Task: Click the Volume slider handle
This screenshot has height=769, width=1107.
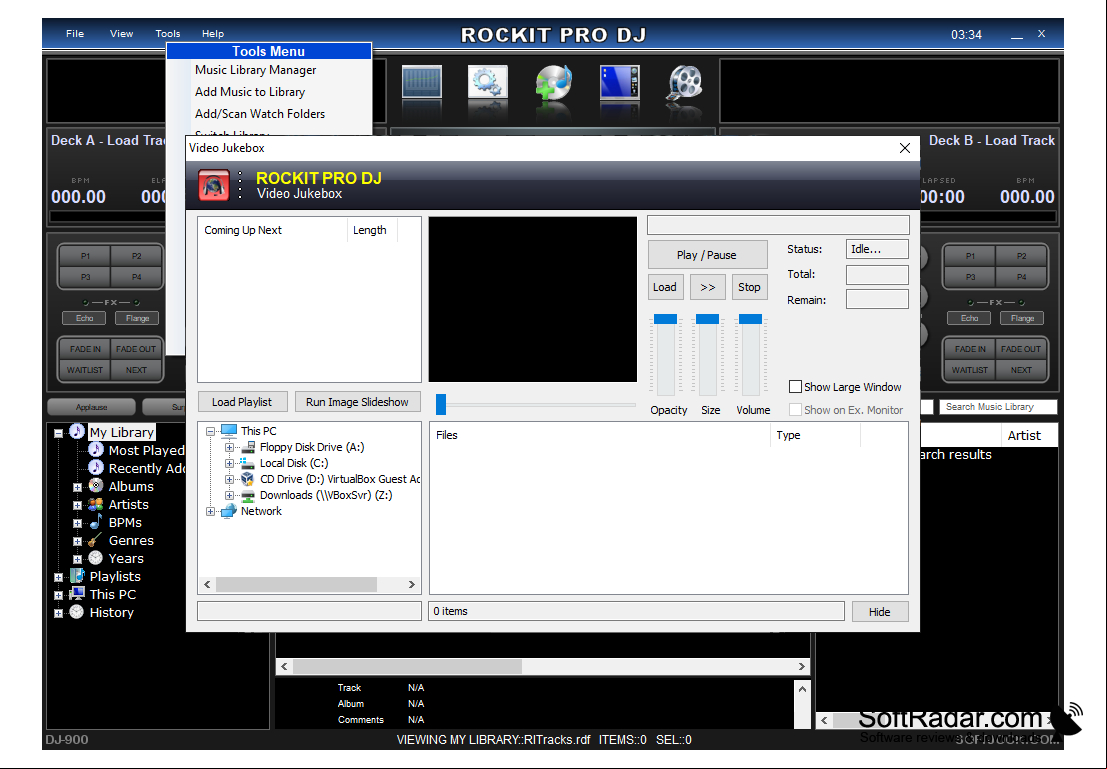Action: point(750,318)
